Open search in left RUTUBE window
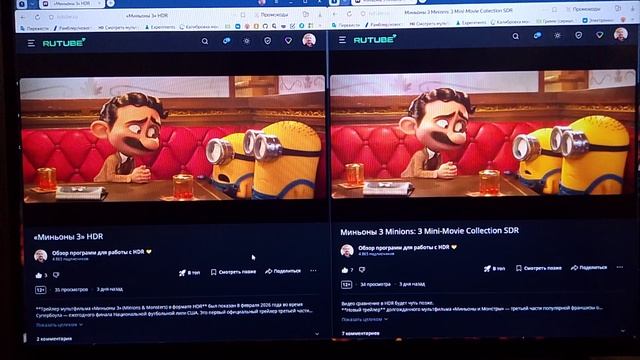 click(205, 41)
